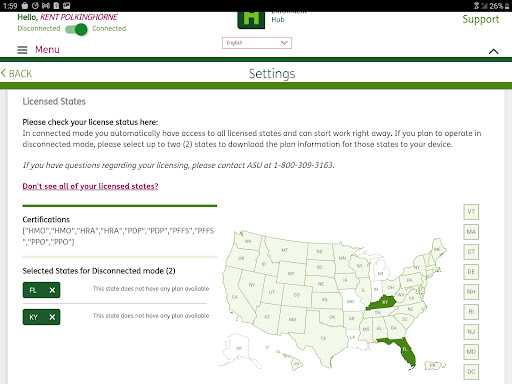The image size is (512, 384).
Task: Select the VT state box
Action: click(471, 212)
